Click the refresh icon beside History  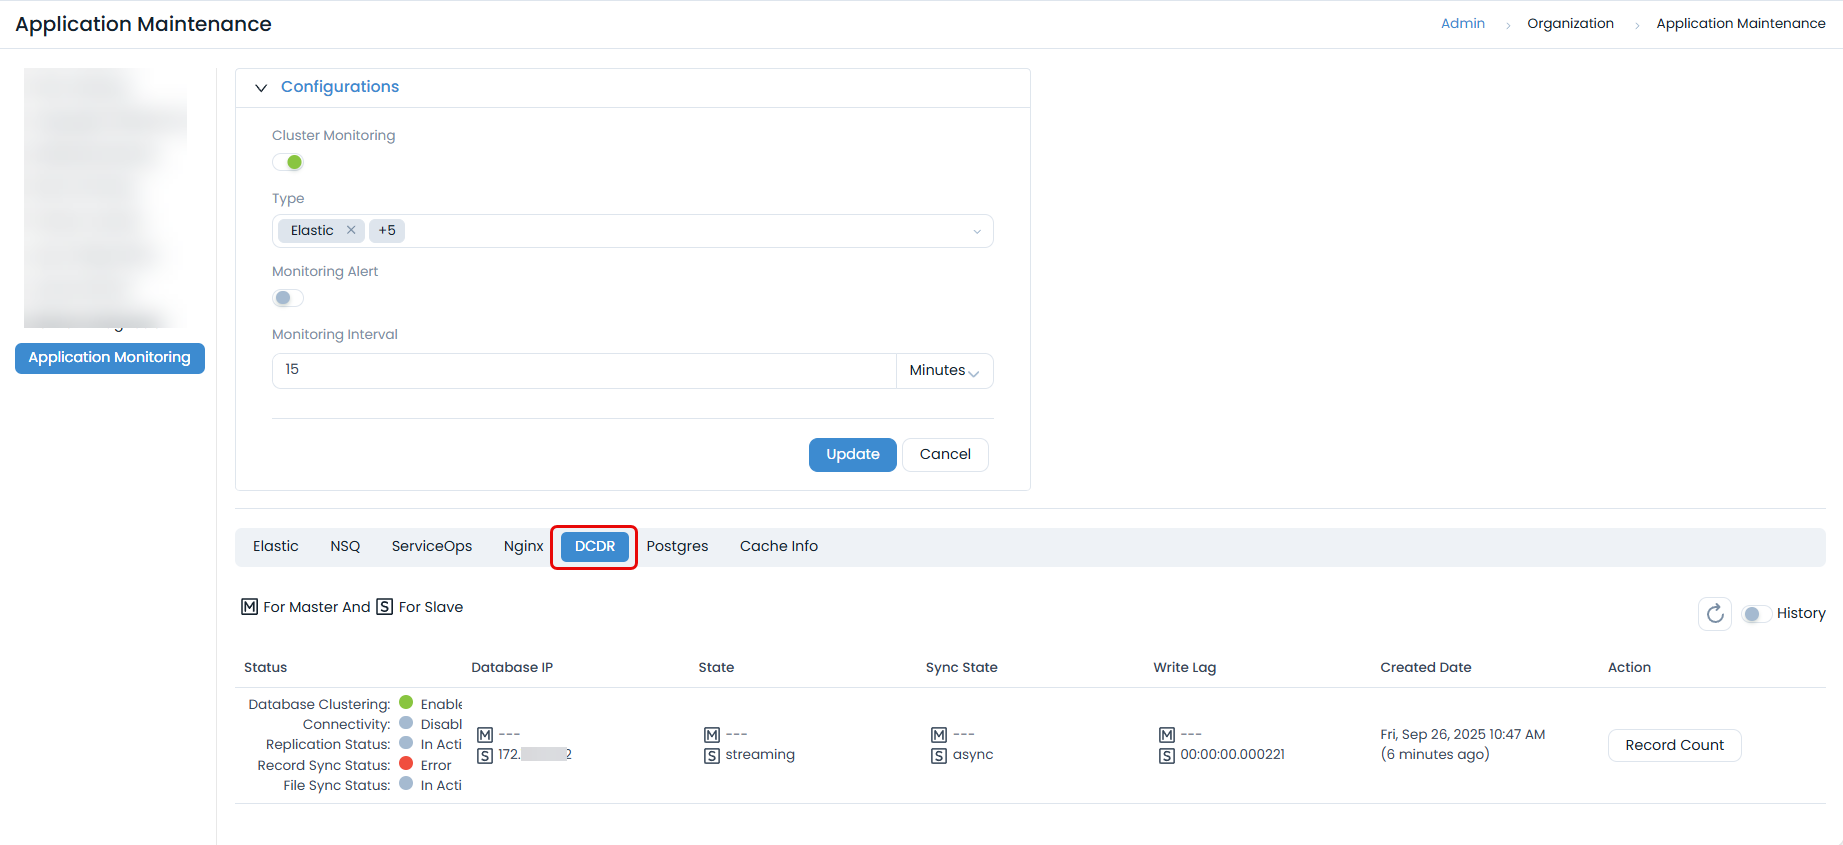1714,613
